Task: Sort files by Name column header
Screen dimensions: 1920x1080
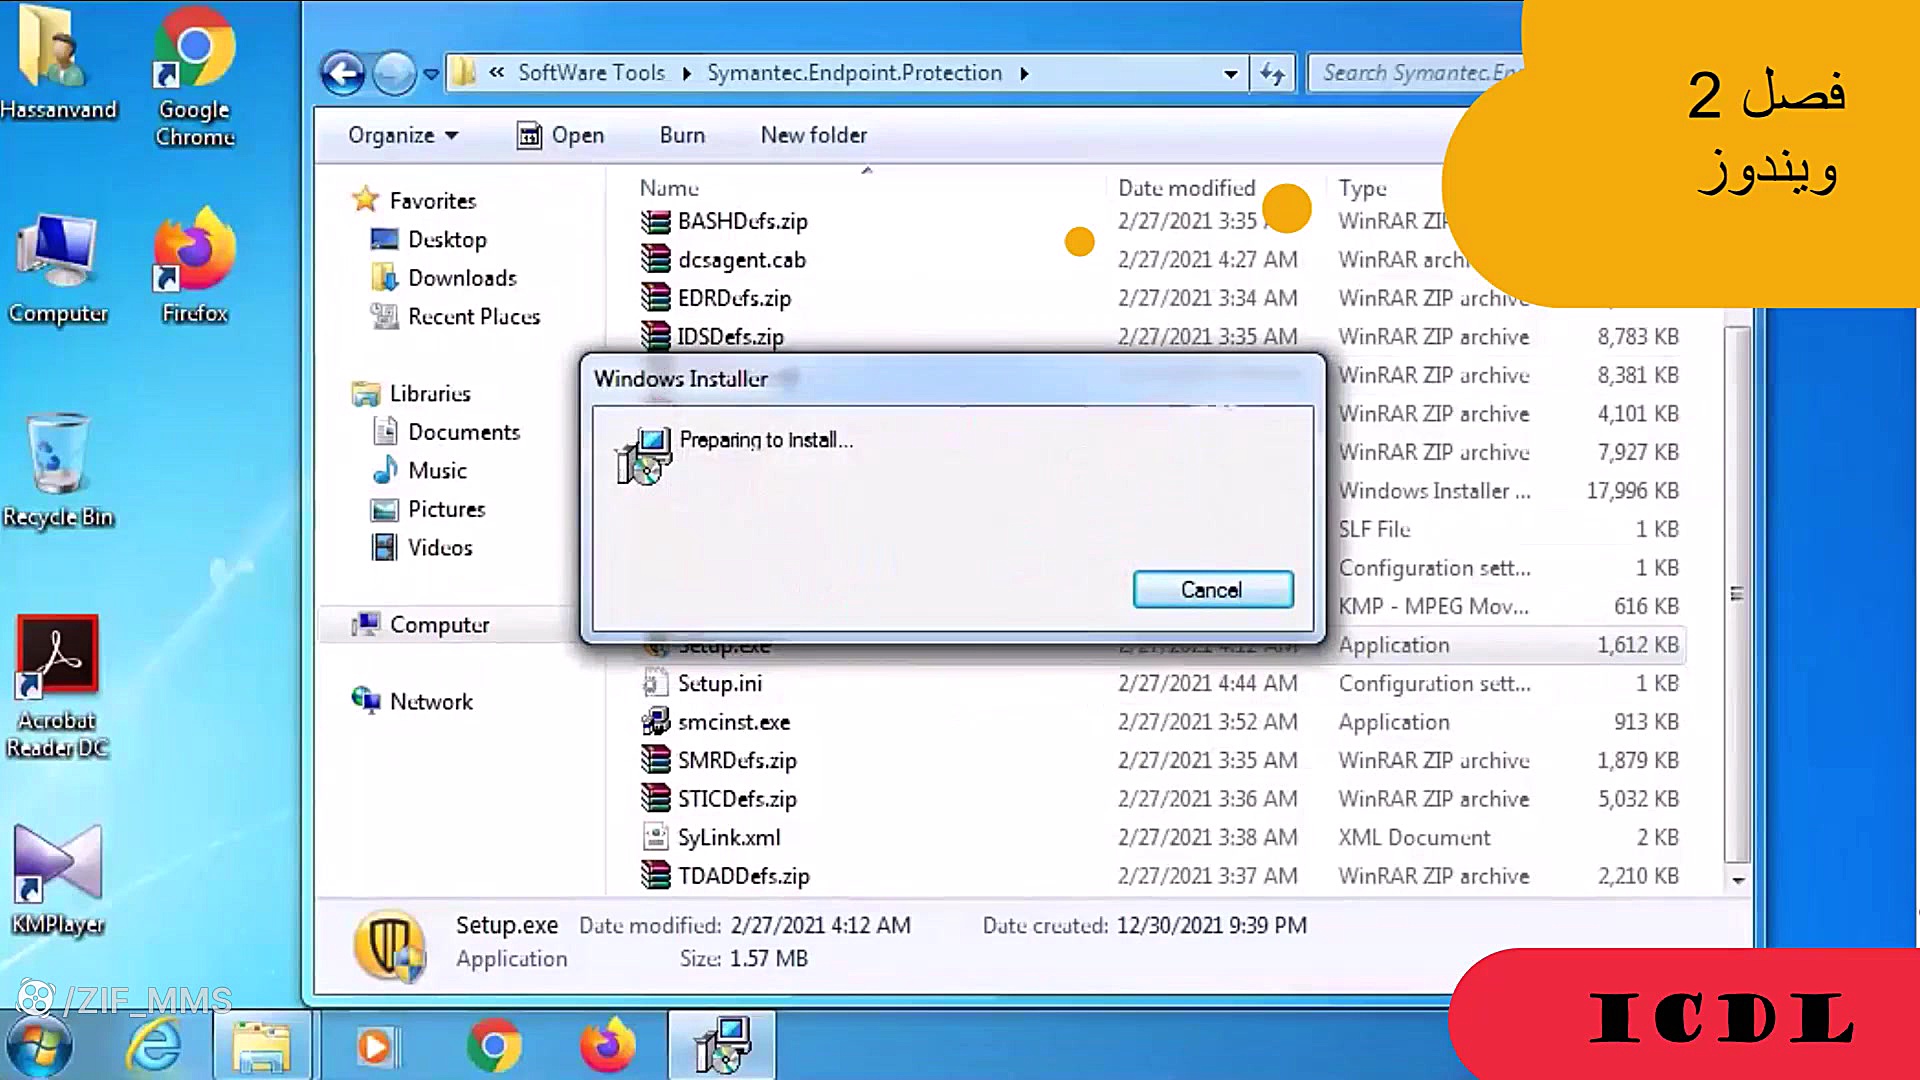Action: click(669, 188)
